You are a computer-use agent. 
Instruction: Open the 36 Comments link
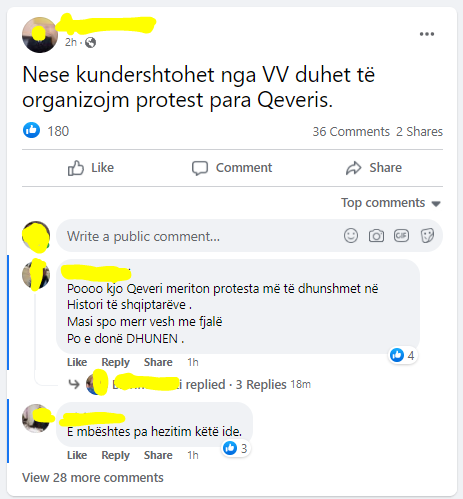coord(351,132)
